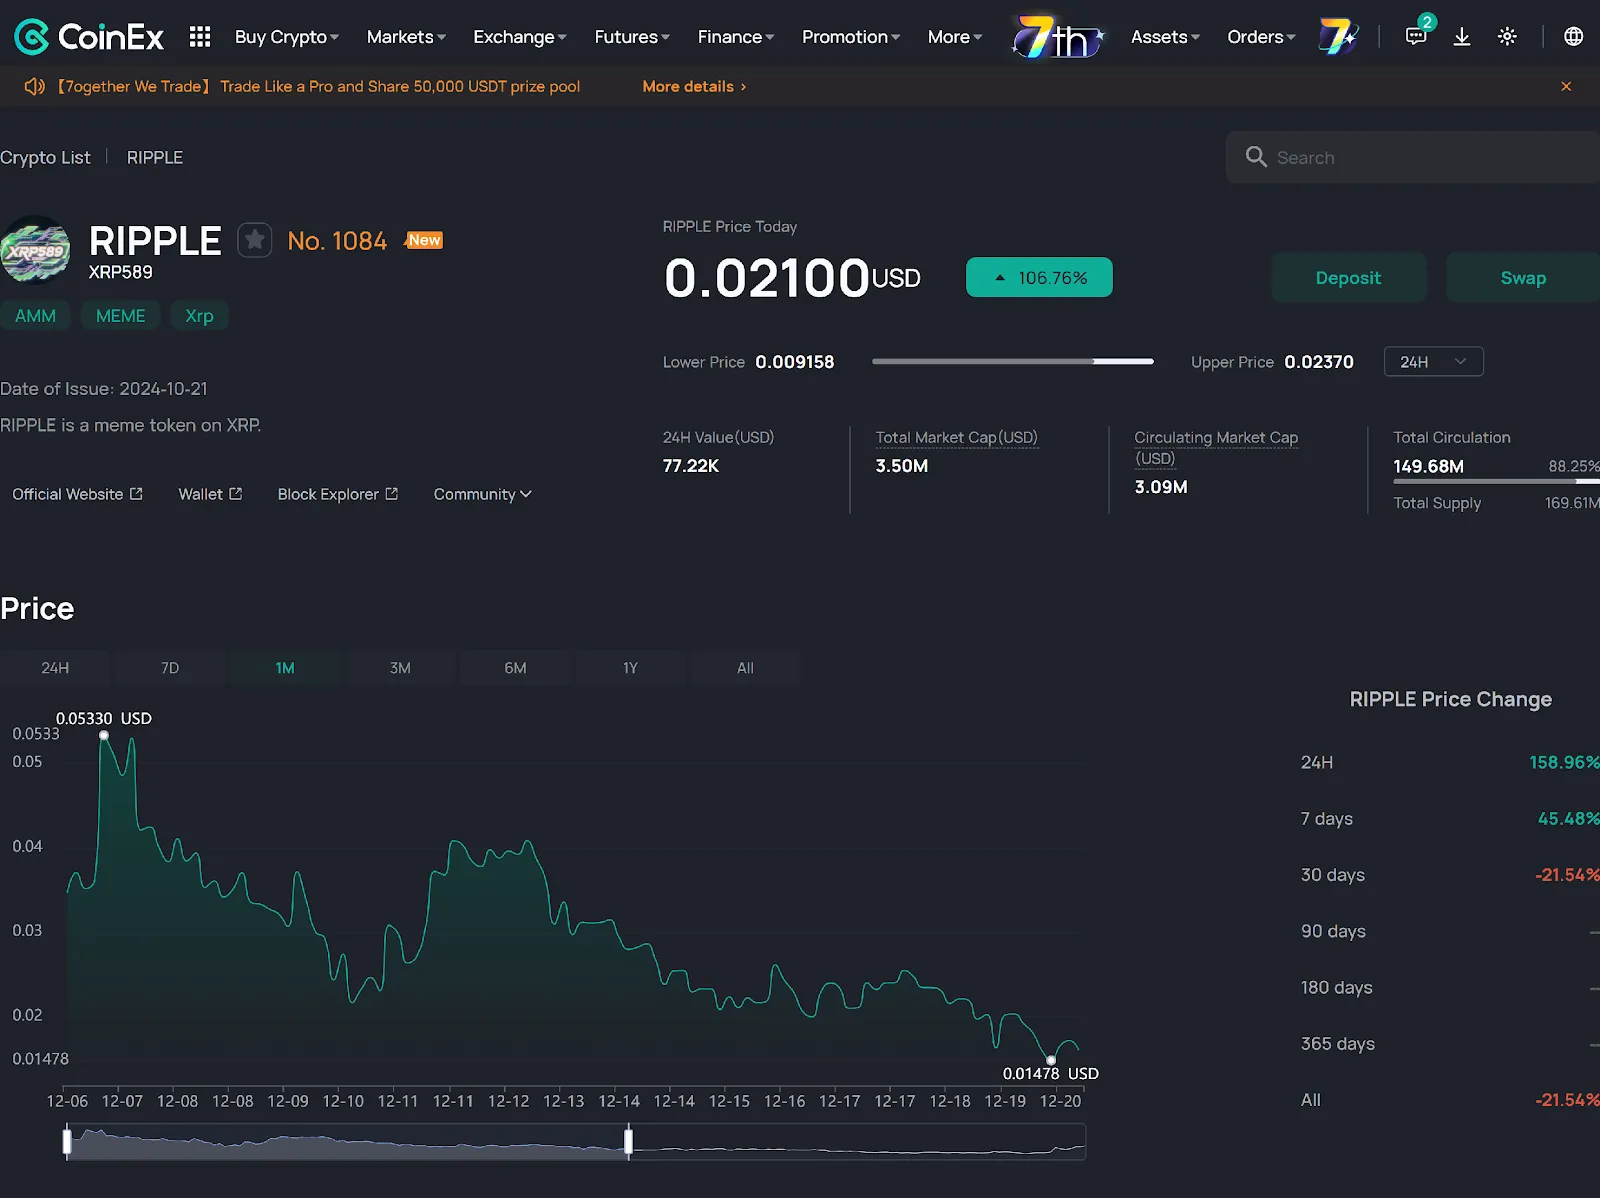Go to Crypto List breadcrumb
This screenshot has width=1600, height=1198.
(45, 158)
